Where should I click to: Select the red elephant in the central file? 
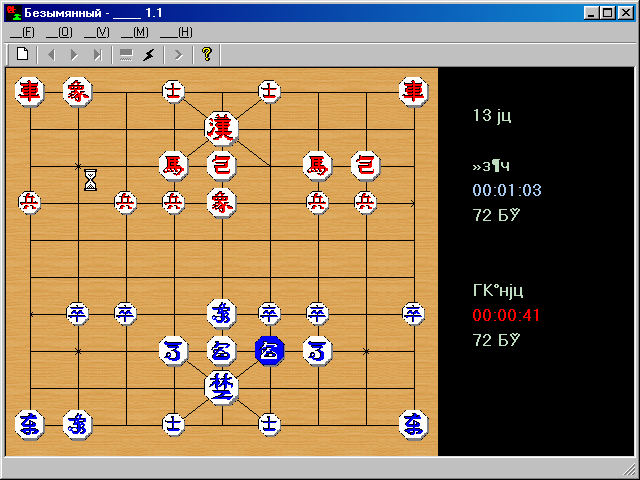click(x=222, y=203)
